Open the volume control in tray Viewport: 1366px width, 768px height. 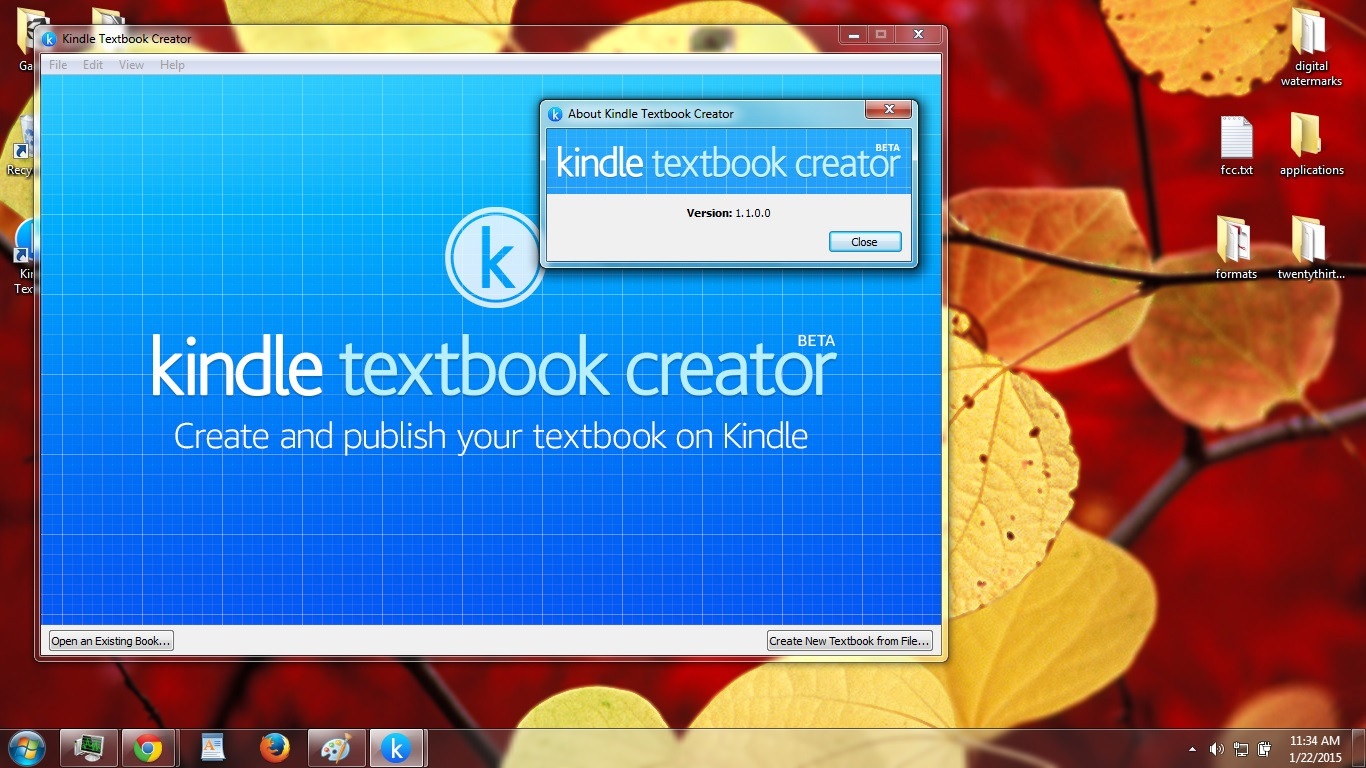(1216, 748)
